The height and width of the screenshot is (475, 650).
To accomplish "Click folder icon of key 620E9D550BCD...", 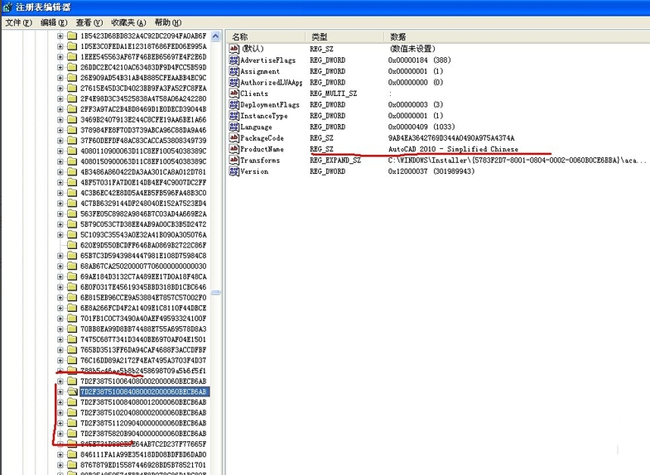I will point(72,245).
